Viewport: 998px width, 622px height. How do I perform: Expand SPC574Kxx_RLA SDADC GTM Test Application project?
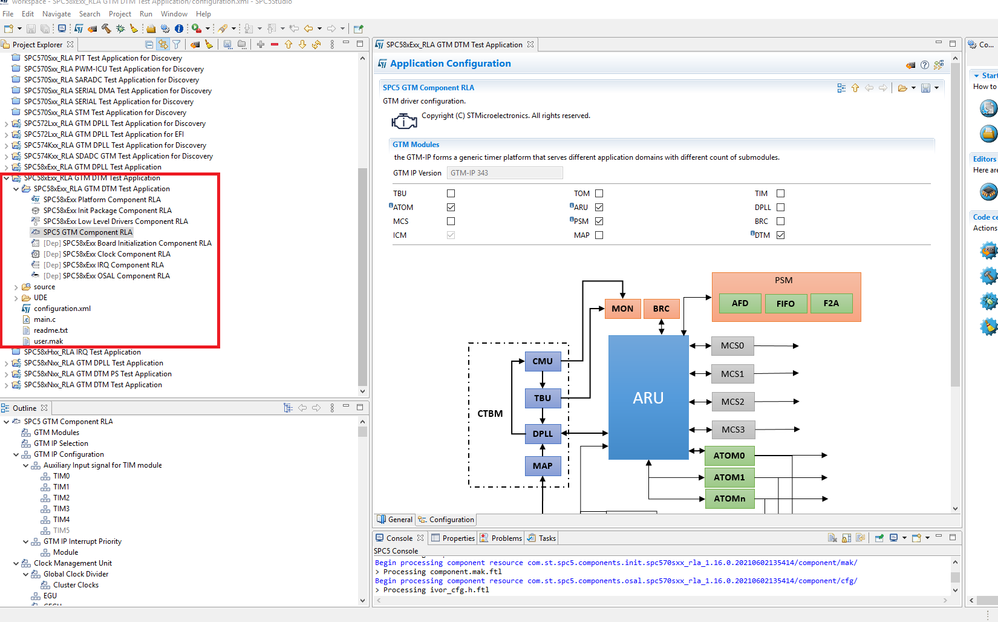[x=7, y=157]
